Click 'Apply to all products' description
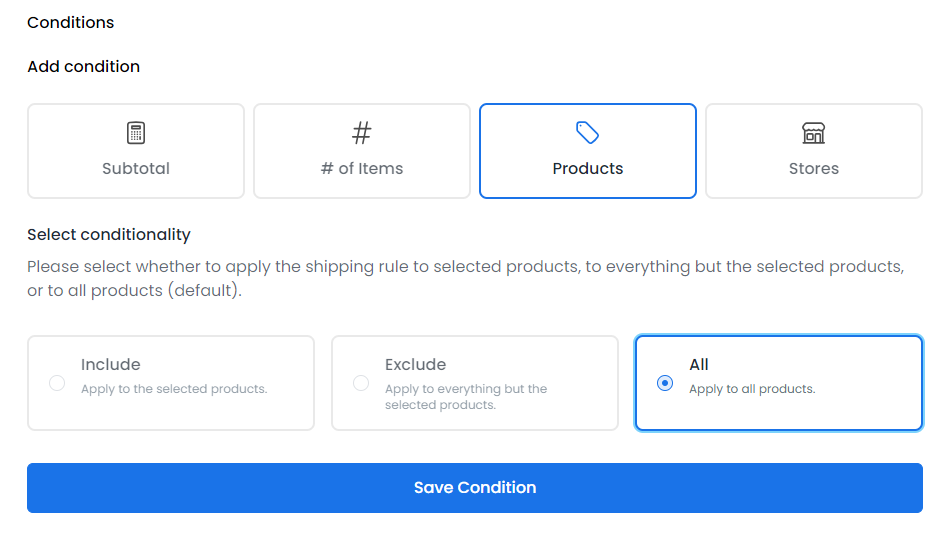Image resolution: width=946 pixels, height=541 pixels. coord(752,389)
